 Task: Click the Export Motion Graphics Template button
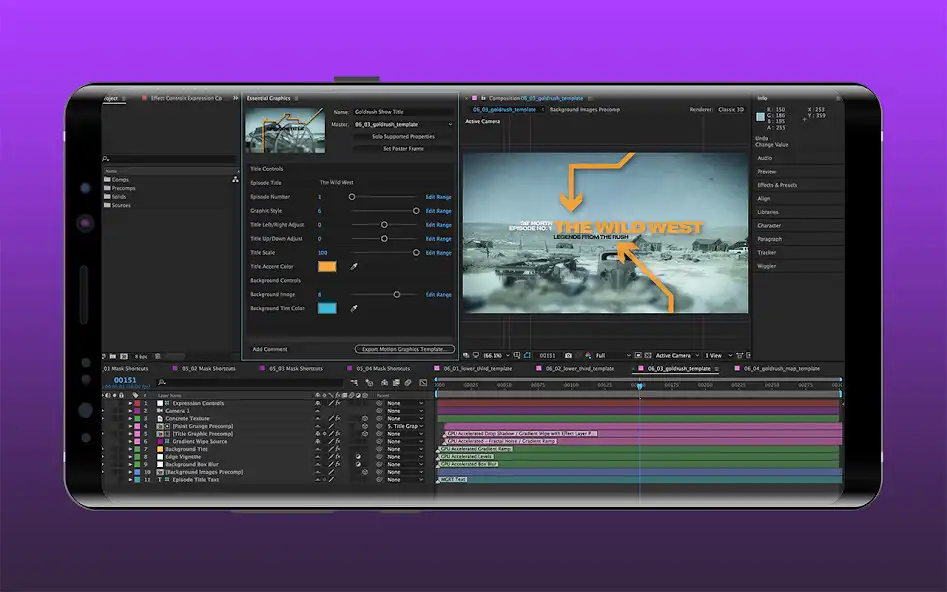click(x=405, y=348)
